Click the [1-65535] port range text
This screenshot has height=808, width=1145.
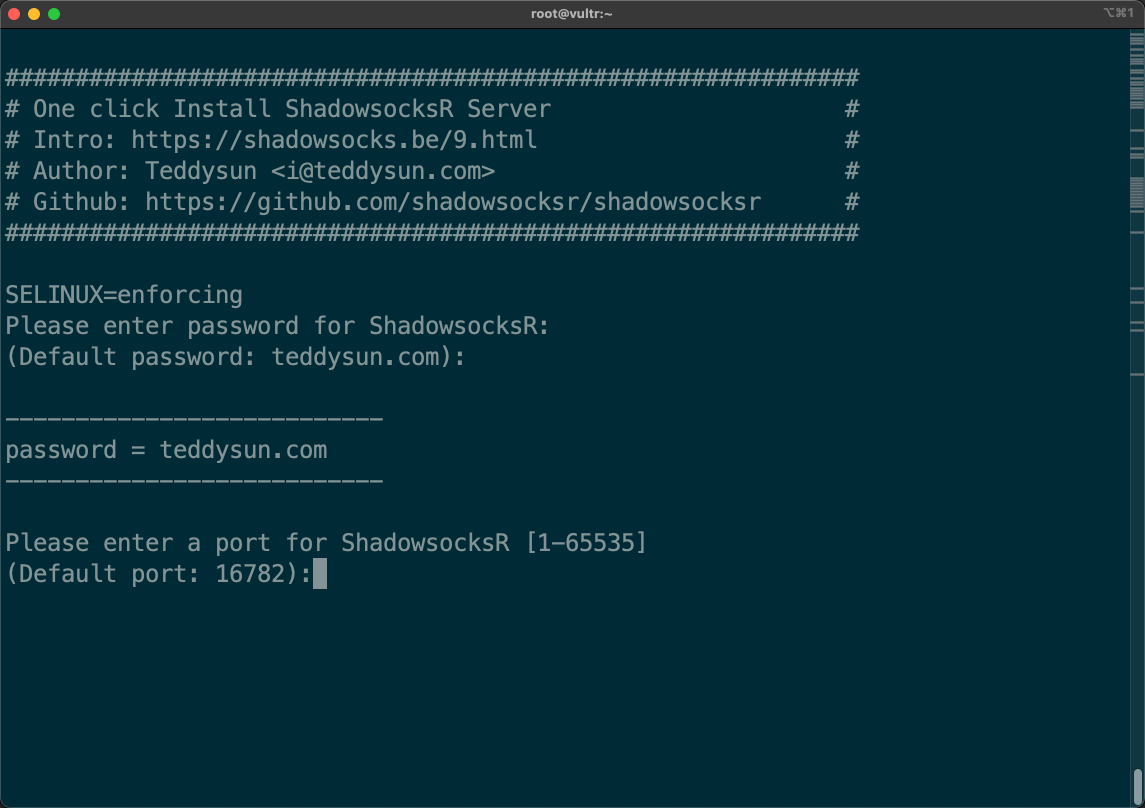click(586, 543)
